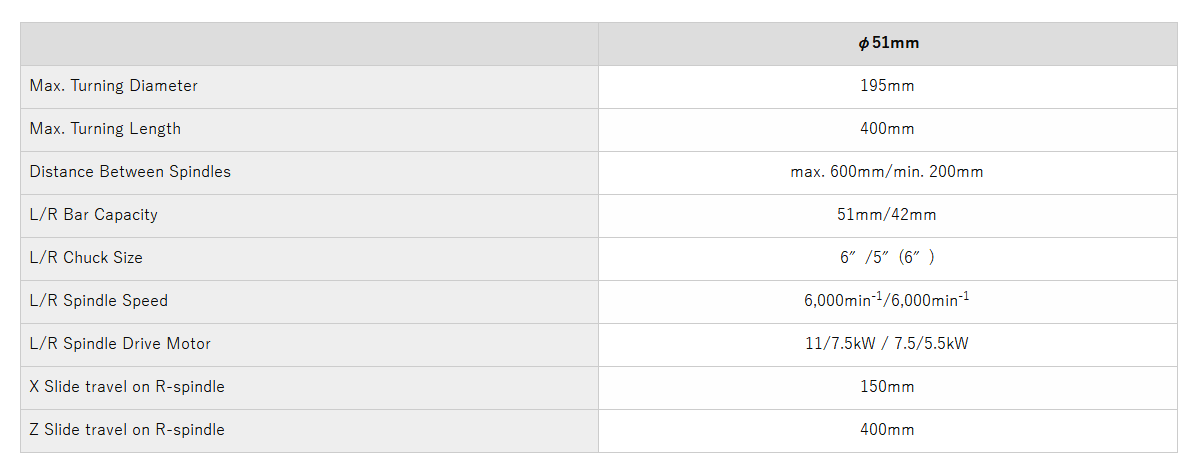Click the 400mm turning length value
1197x461 pixels.
coord(888,129)
